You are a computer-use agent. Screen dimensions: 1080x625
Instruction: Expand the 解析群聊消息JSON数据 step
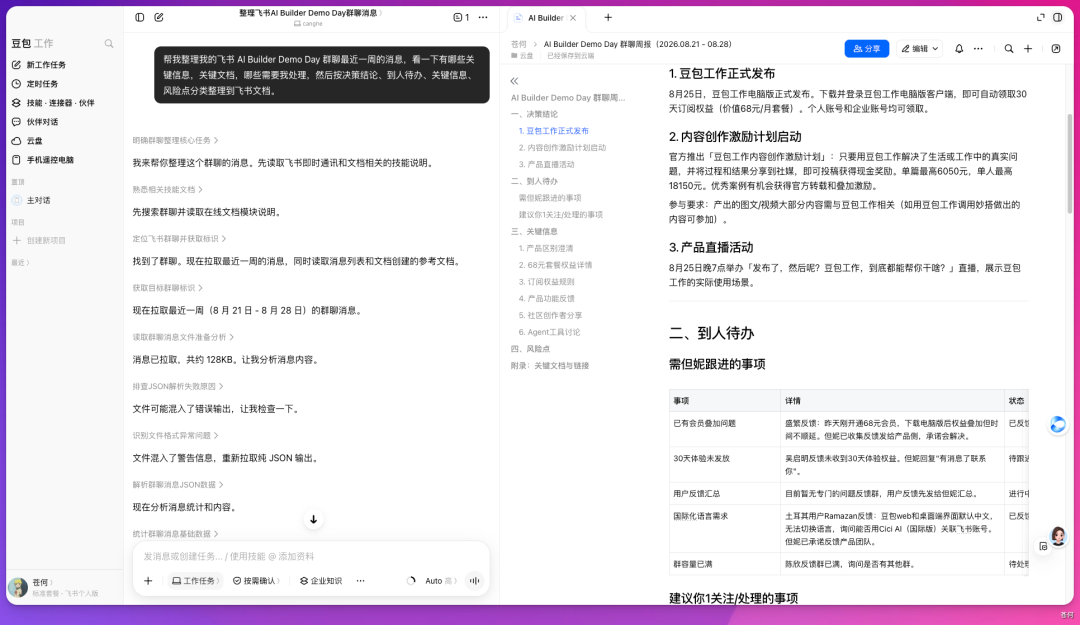[x=178, y=485]
